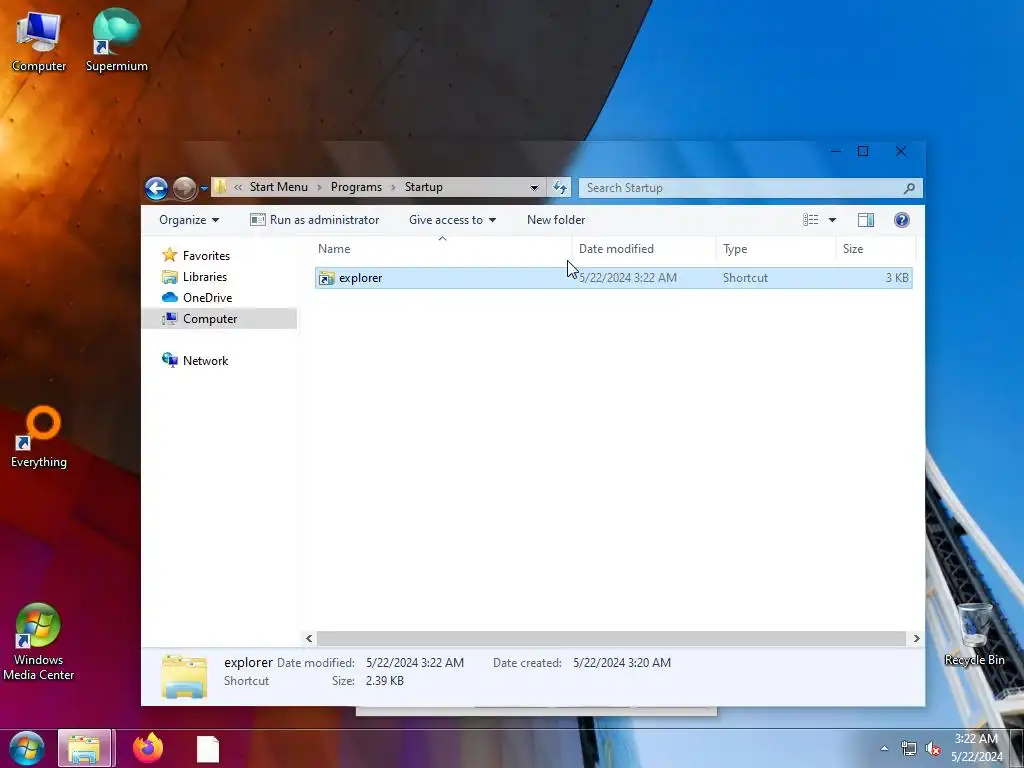
Task: Click the left arrow of the horizontal scrollbar
Action: pos(310,639)
